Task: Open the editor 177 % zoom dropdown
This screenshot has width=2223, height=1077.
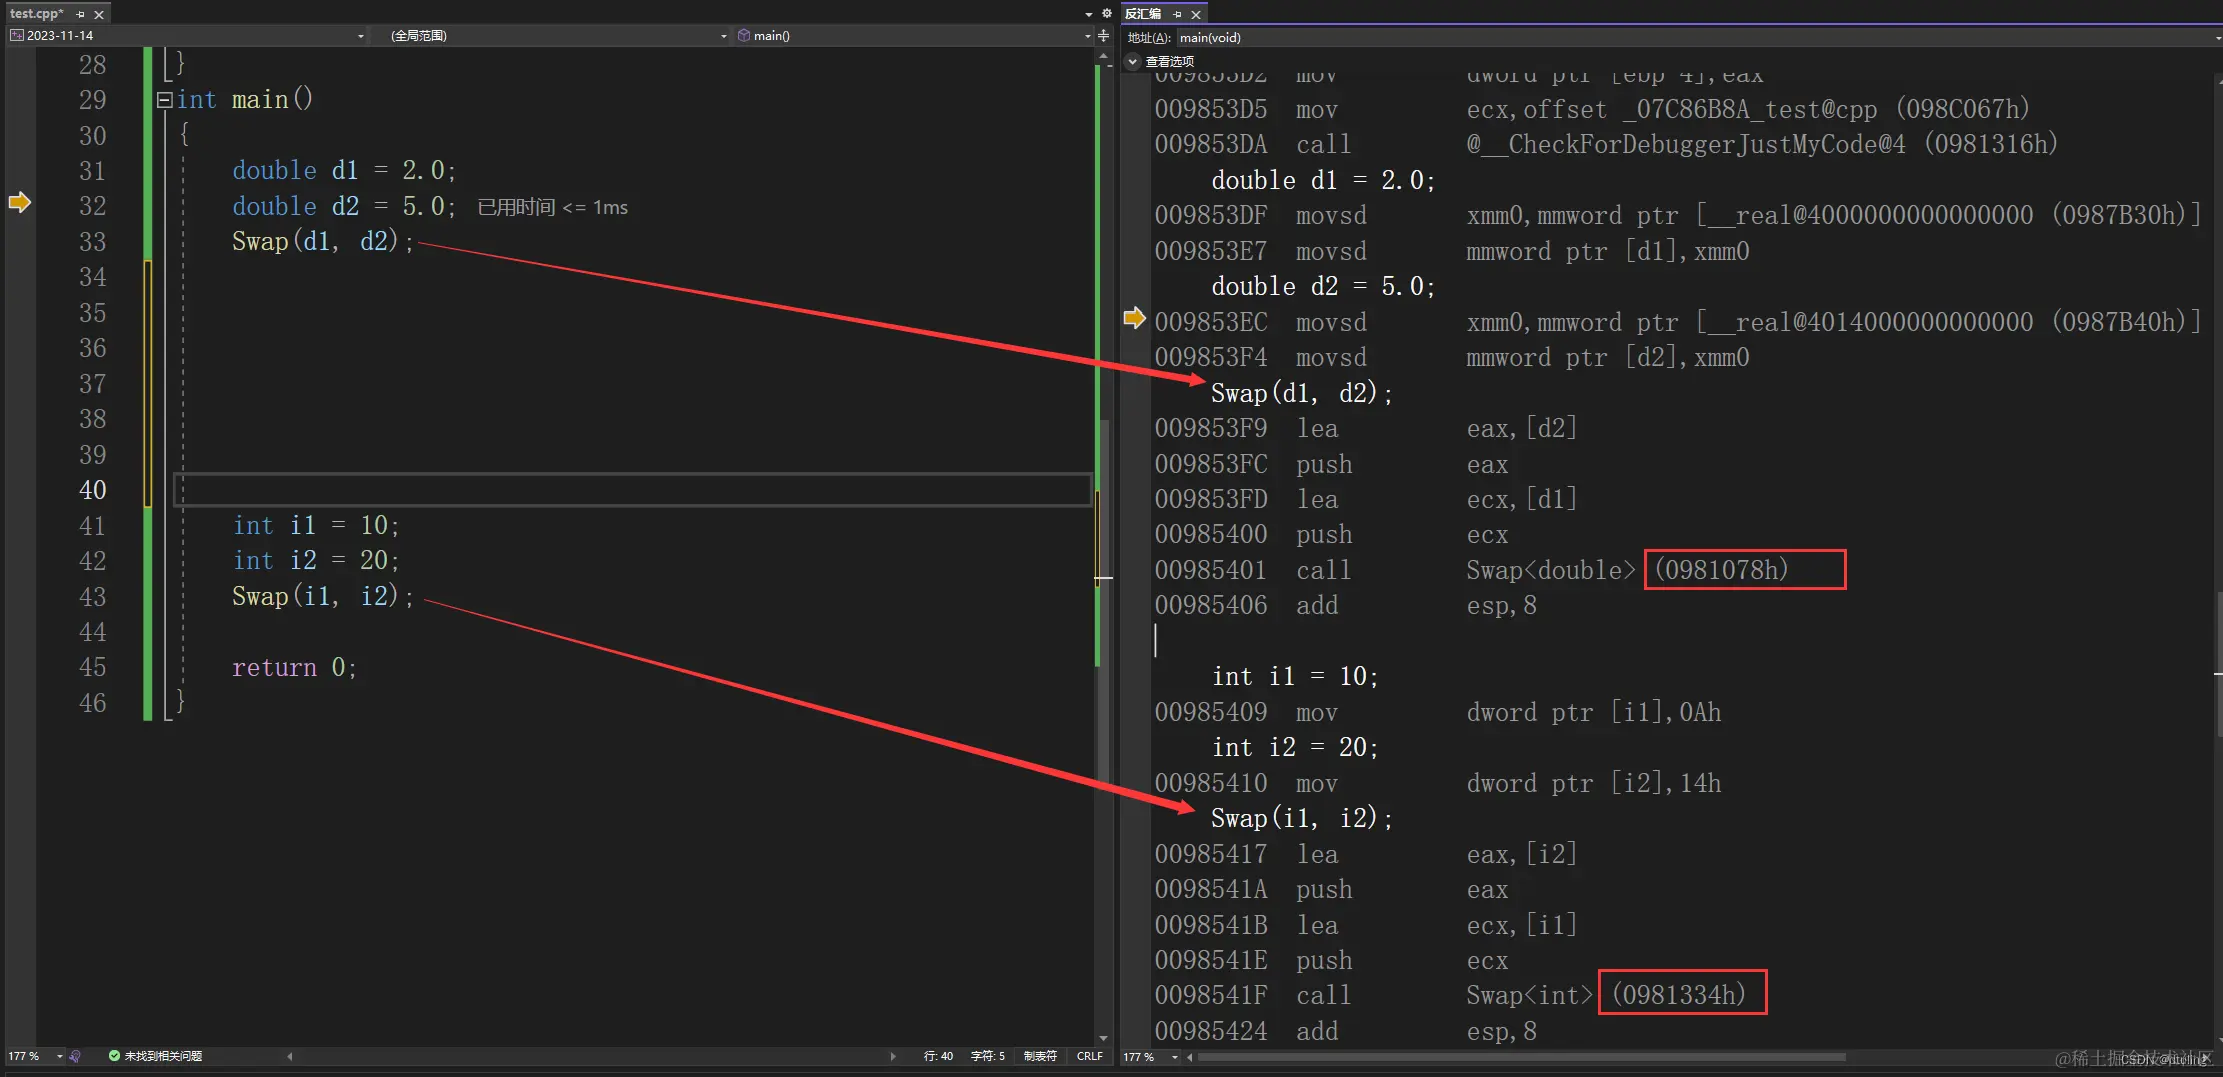Action: point(35,1056)
